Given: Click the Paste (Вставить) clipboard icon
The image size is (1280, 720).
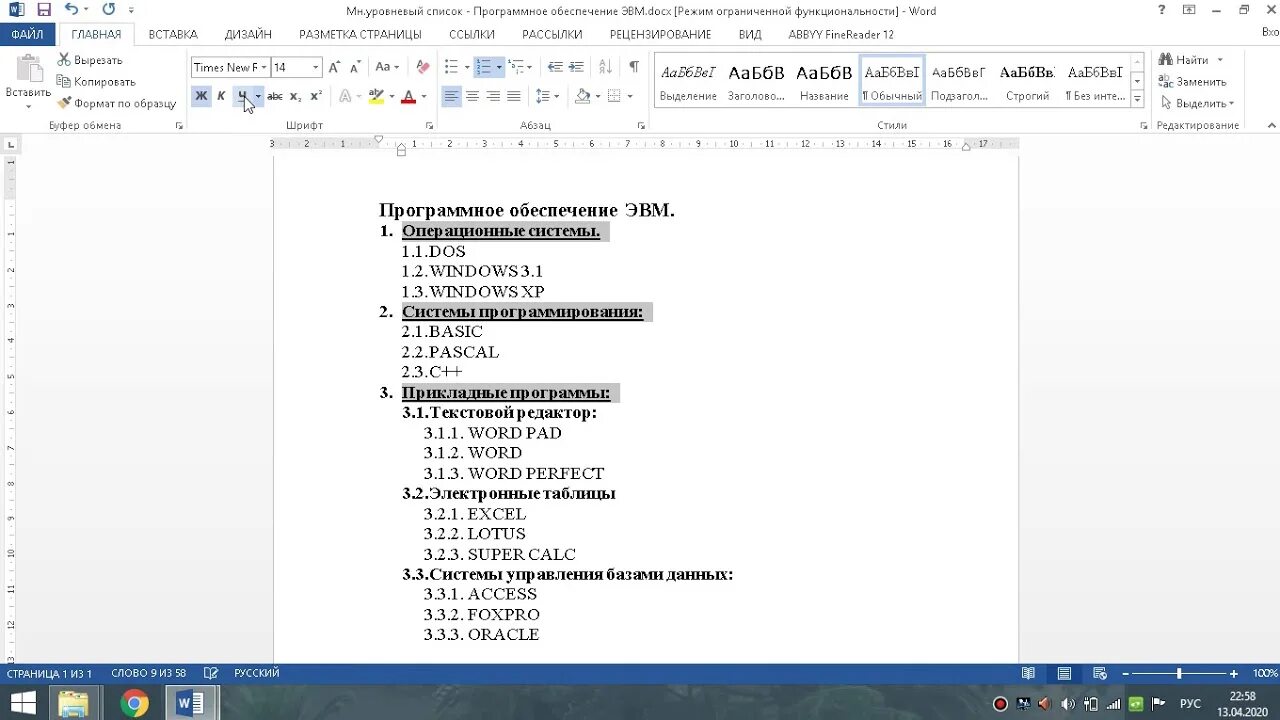Looking at the screenshot, I should click(x=28, y=70).
